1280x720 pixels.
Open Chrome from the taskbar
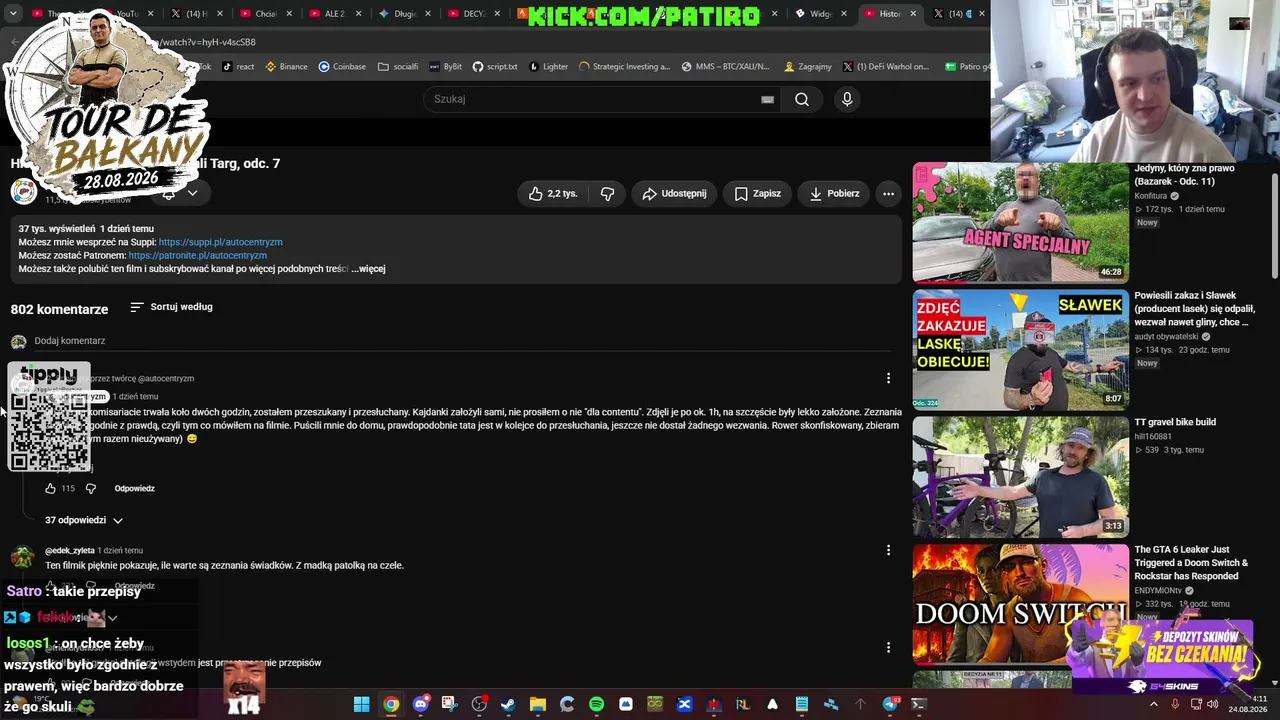(x=391, y=704)
